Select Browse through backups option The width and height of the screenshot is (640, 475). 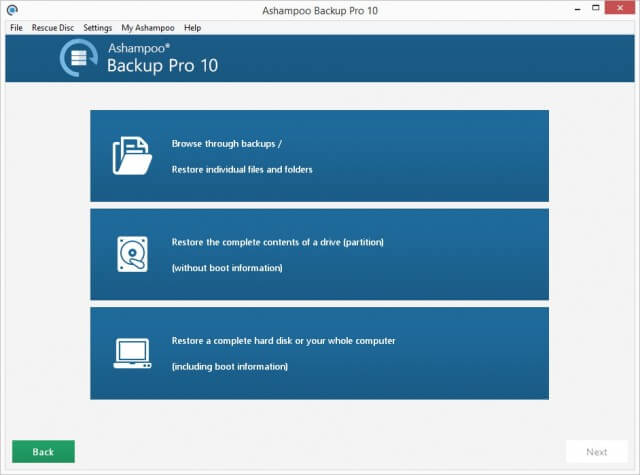(x=319, y=156)
